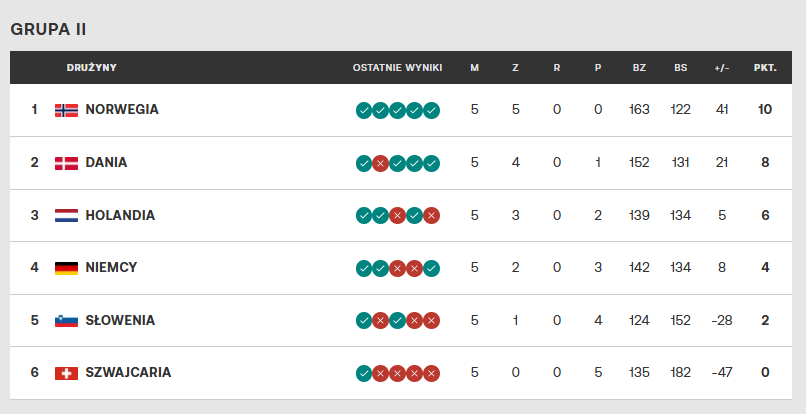
Task: Click the Denmark flag icon
Action: point(66,163)
